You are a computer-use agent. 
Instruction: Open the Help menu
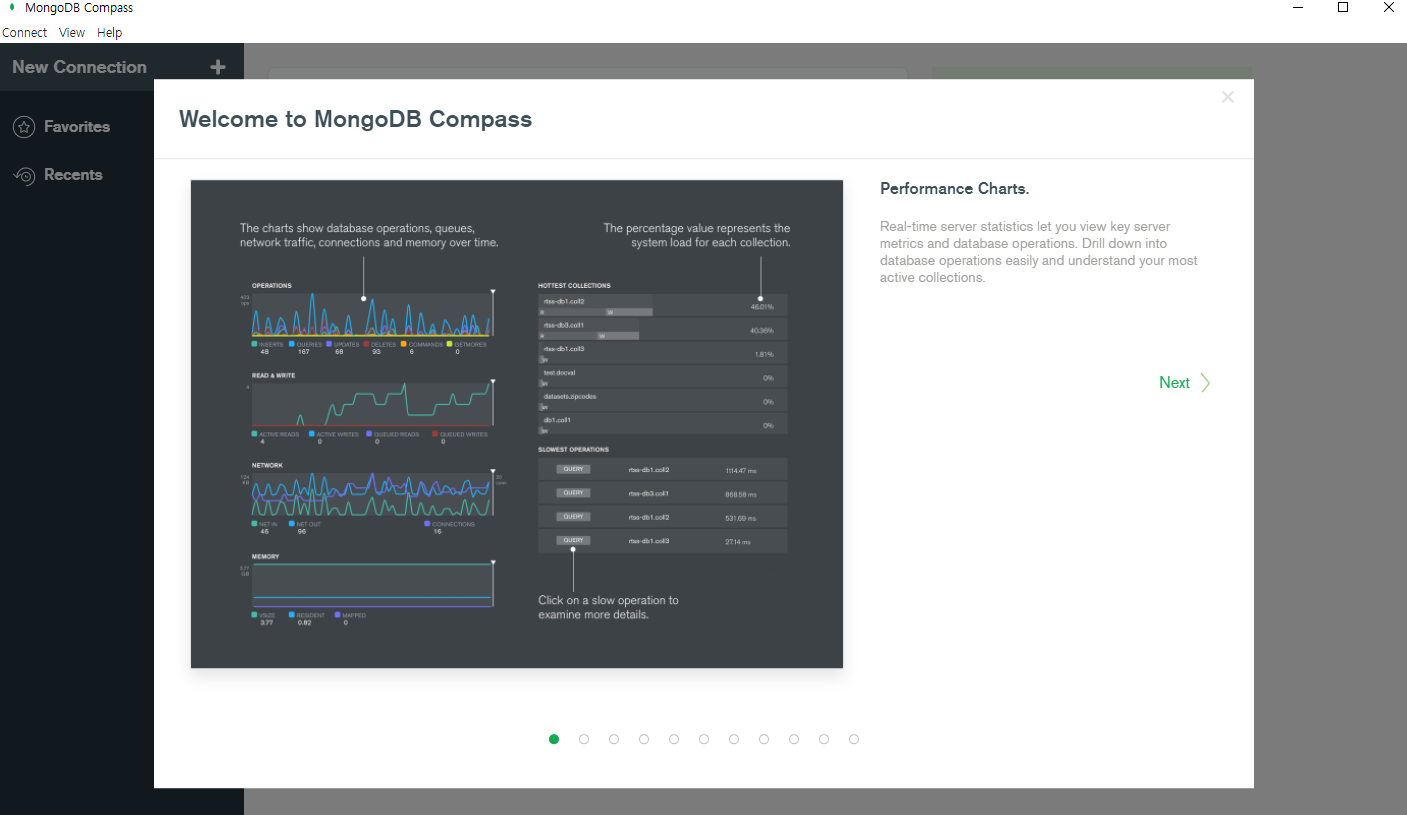tap(110, 32)
